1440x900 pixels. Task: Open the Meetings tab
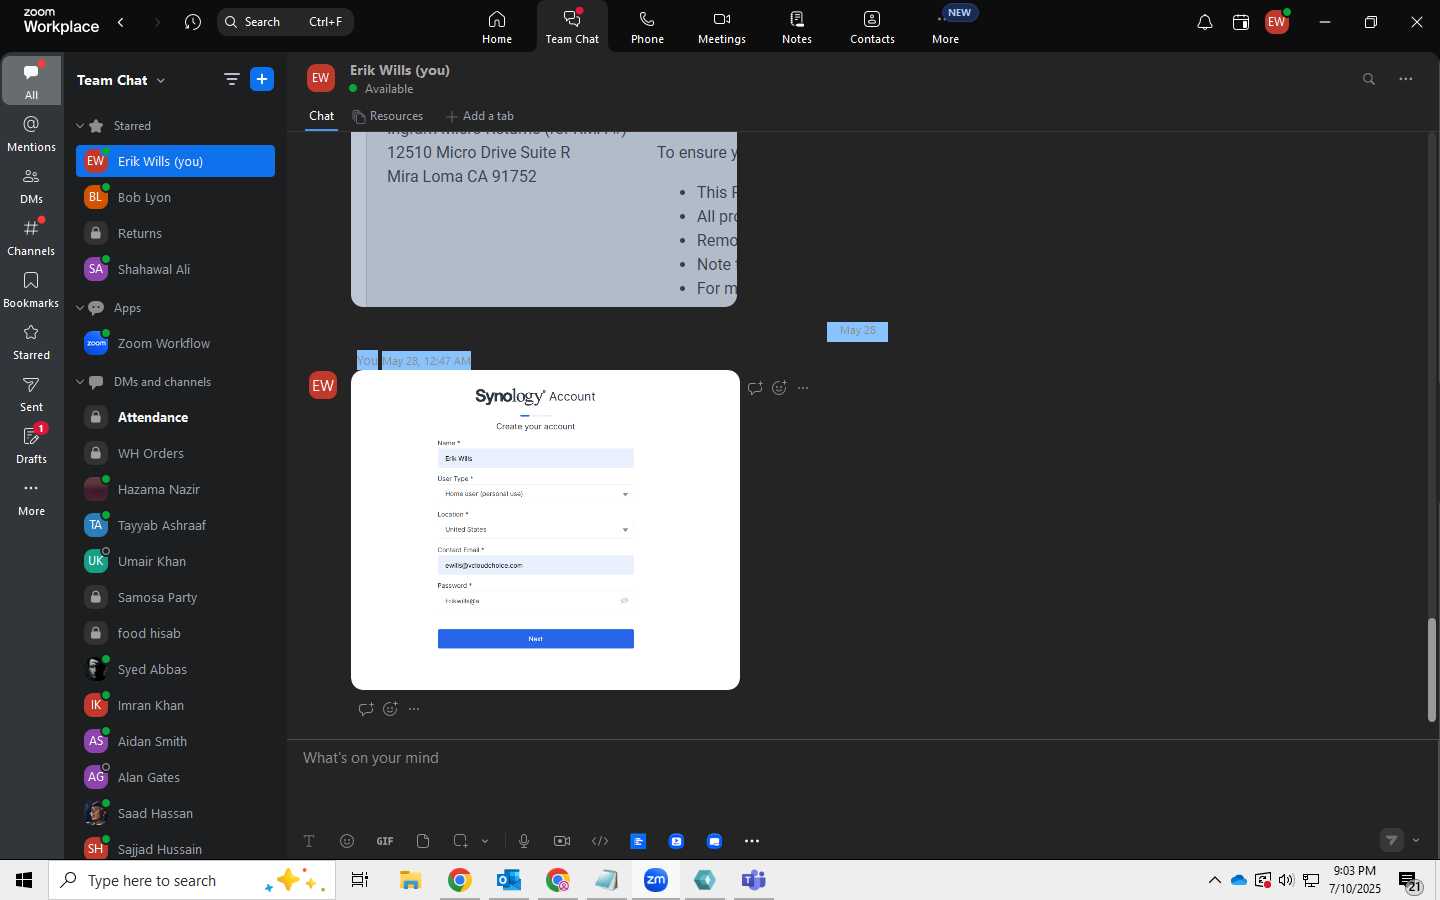coord(722,27)
